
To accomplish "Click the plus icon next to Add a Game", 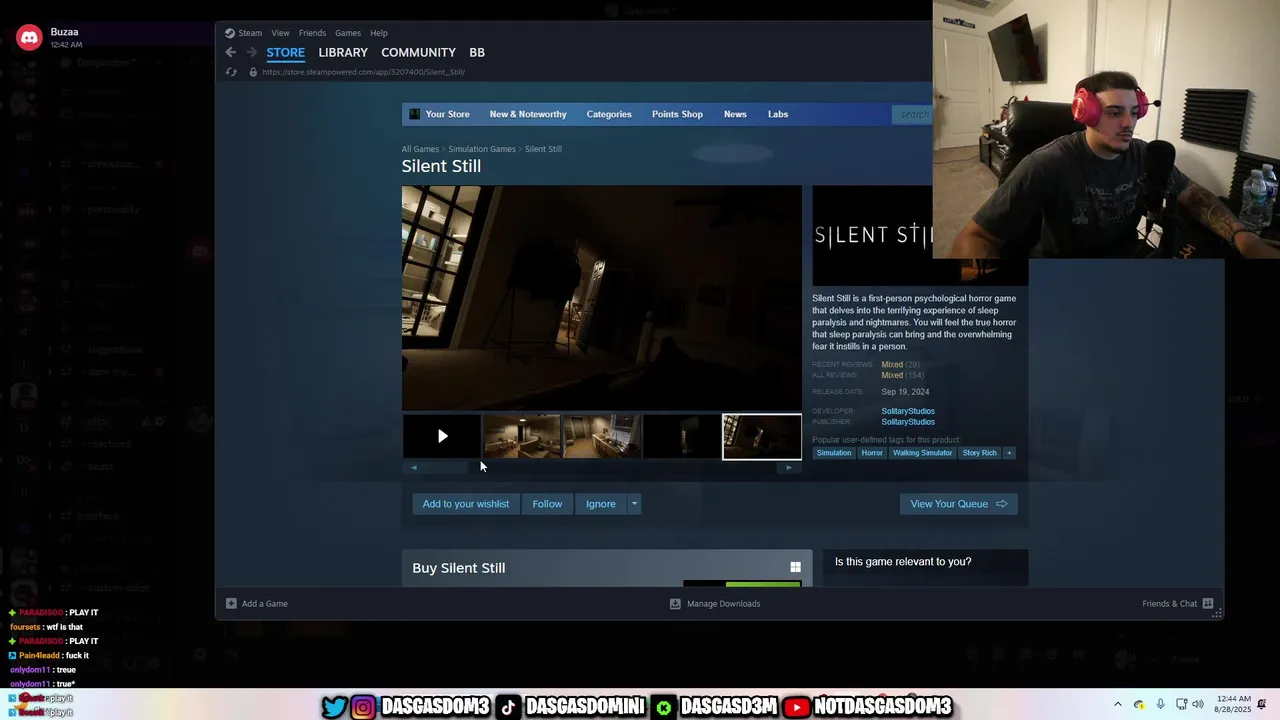I will pos(231,603).
